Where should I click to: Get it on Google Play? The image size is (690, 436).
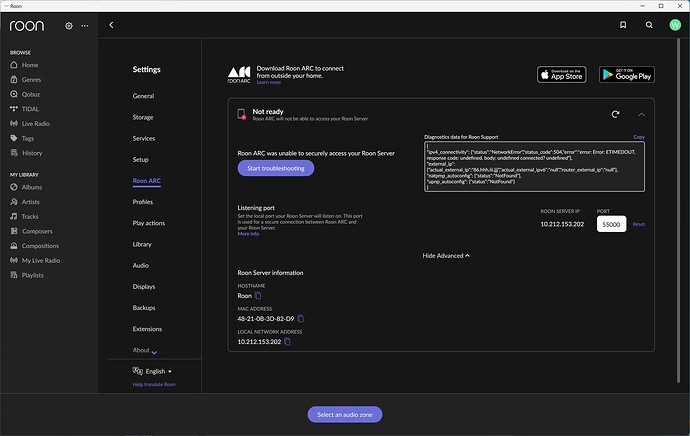[627, 75]
